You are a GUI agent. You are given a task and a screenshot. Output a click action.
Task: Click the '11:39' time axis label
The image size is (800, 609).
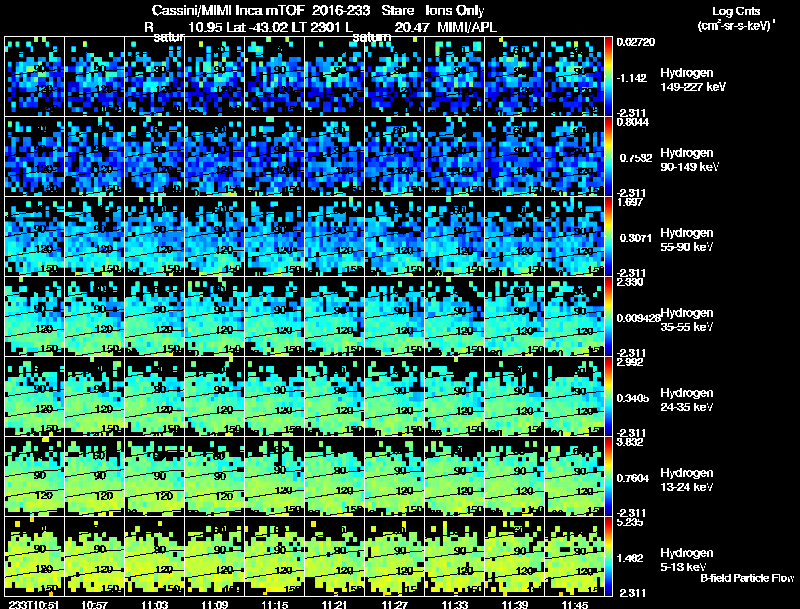click(515, 604)
